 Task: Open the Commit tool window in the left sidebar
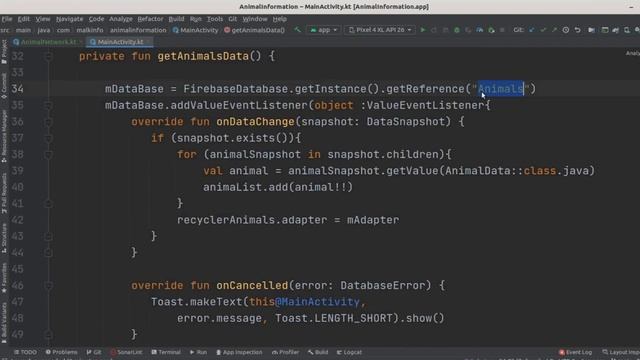point(4,86)
